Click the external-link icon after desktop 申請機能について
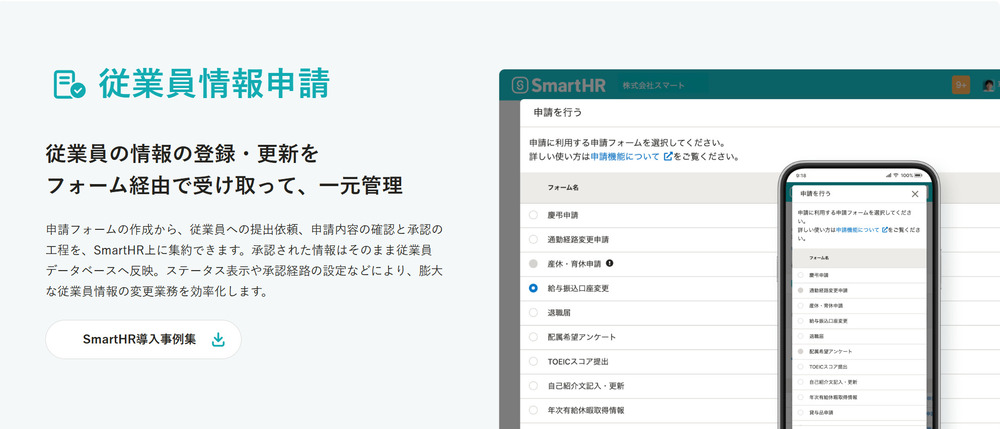 click(668, 156)
